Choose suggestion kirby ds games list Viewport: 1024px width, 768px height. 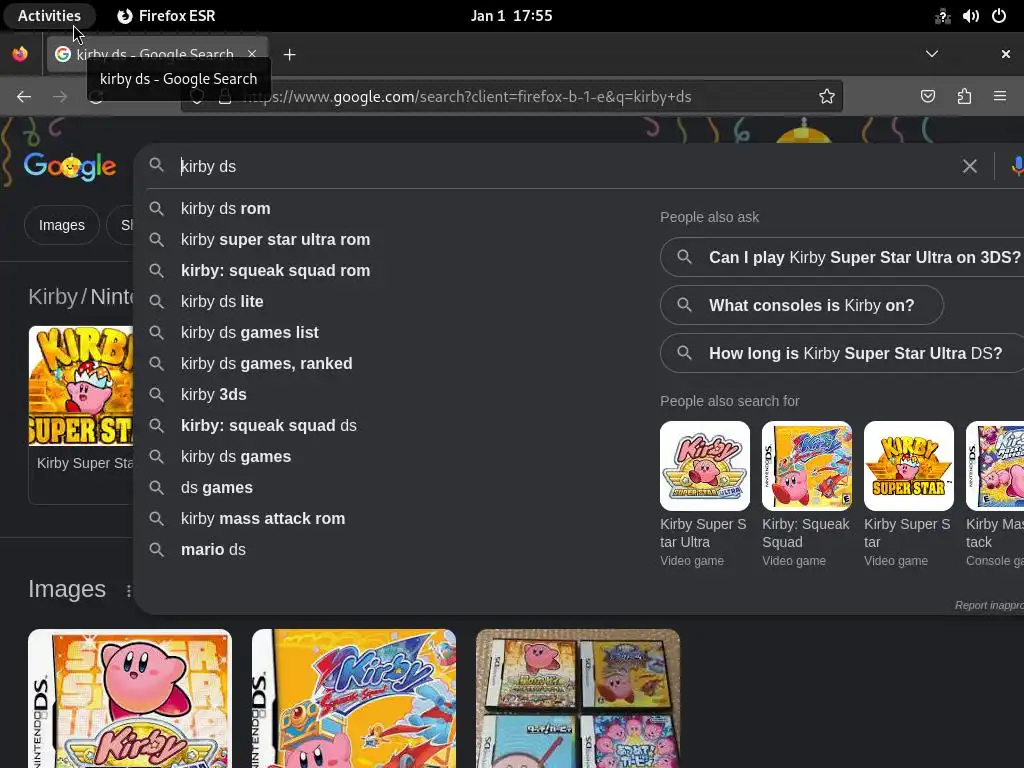249,332
